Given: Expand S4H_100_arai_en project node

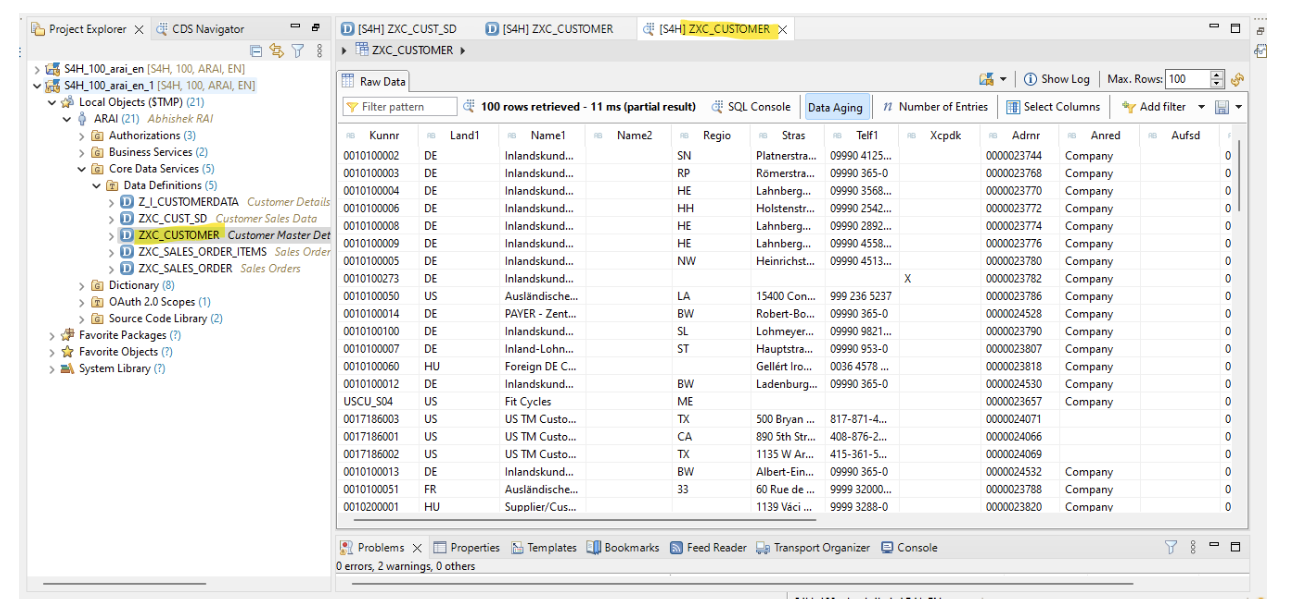Looking at the screenshot, I should click(38, 69).
